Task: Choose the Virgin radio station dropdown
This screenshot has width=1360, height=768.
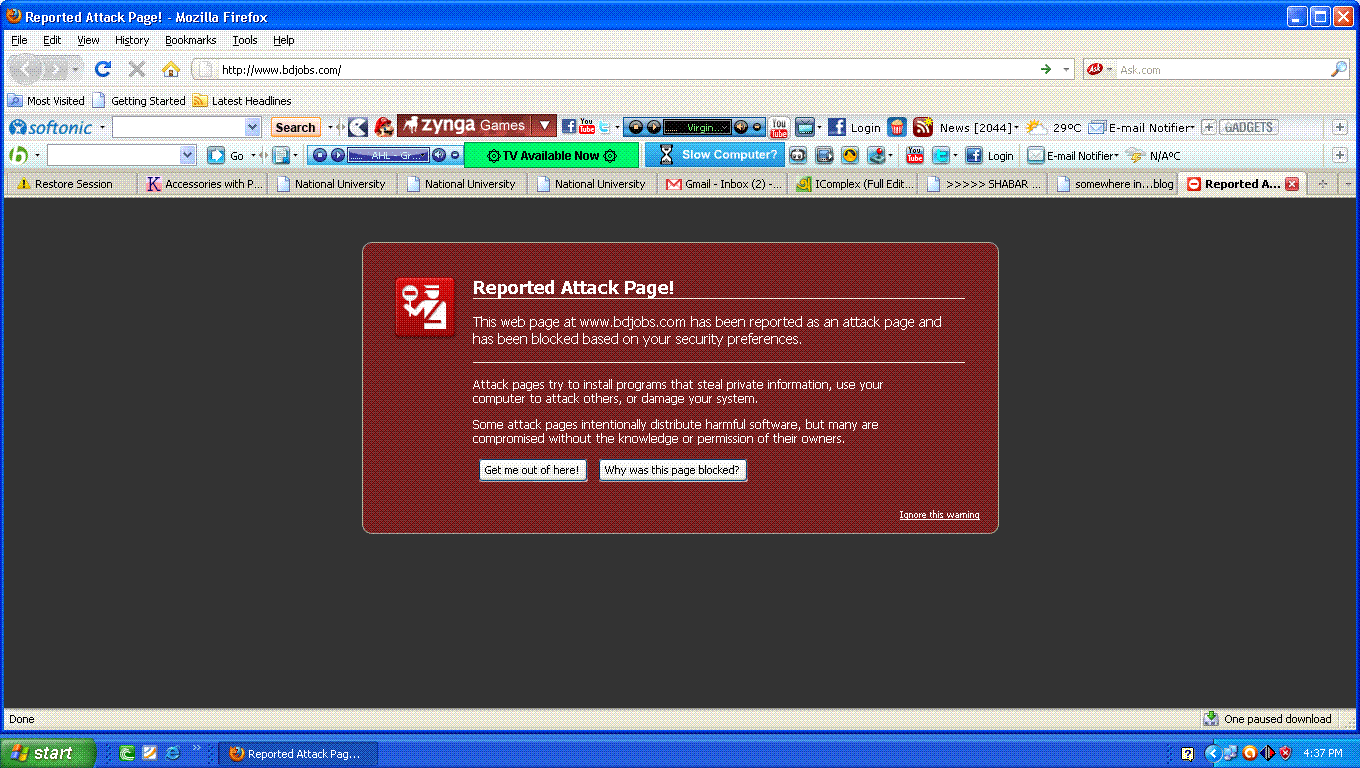Action: click(x=696, y=127)
